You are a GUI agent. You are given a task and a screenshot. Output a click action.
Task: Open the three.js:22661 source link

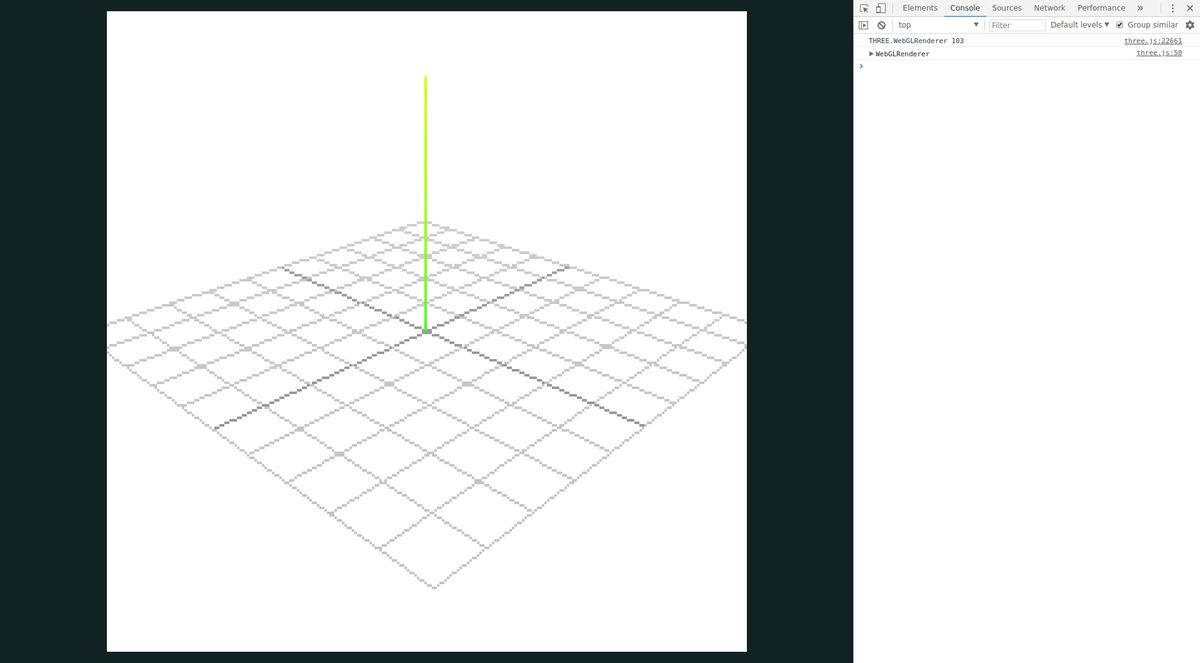tap(1152, 41)
